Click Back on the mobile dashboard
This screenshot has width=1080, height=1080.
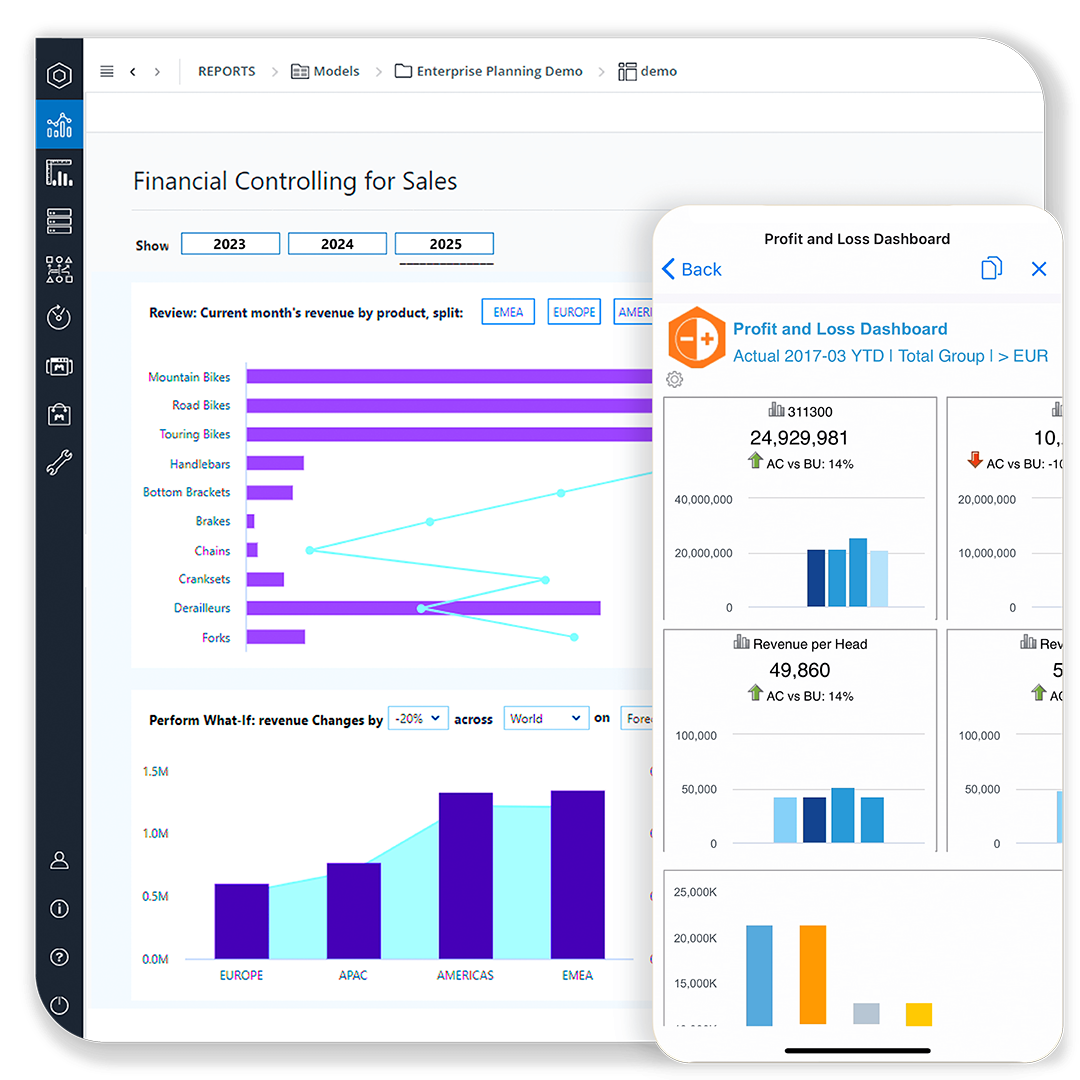[691, 269]
